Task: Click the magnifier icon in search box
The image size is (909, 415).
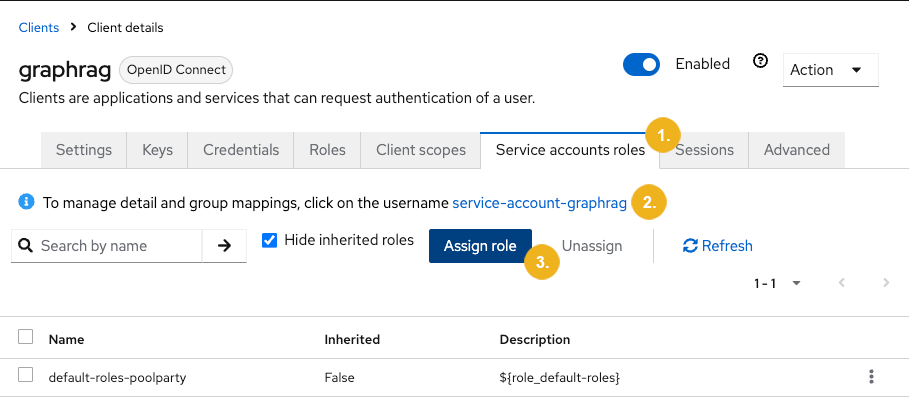Action: click(25, 246)
